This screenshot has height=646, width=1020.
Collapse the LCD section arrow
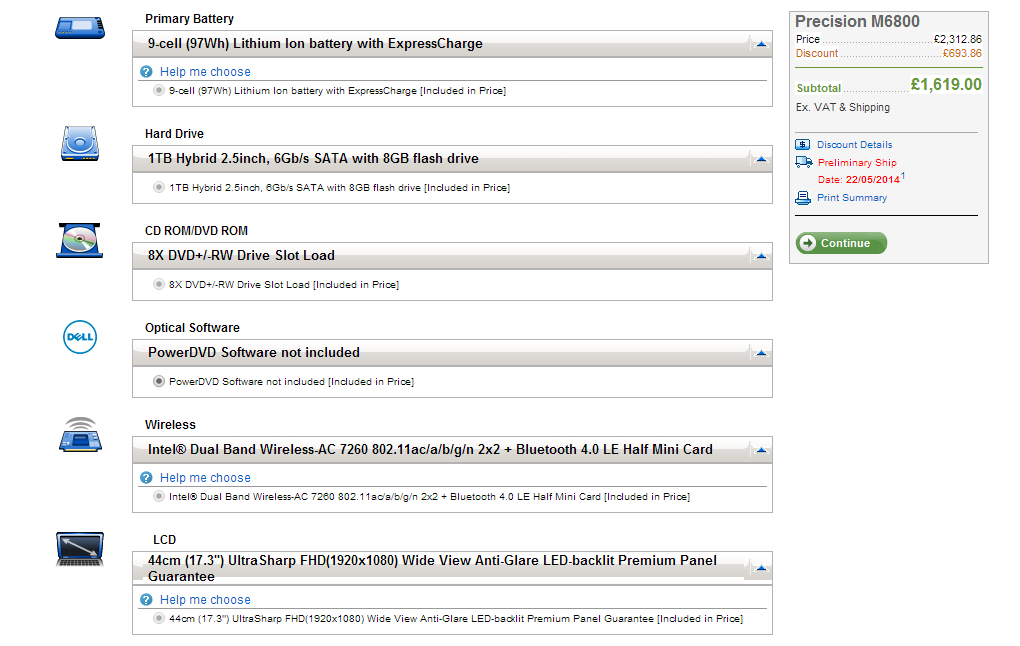pos(760,569)
